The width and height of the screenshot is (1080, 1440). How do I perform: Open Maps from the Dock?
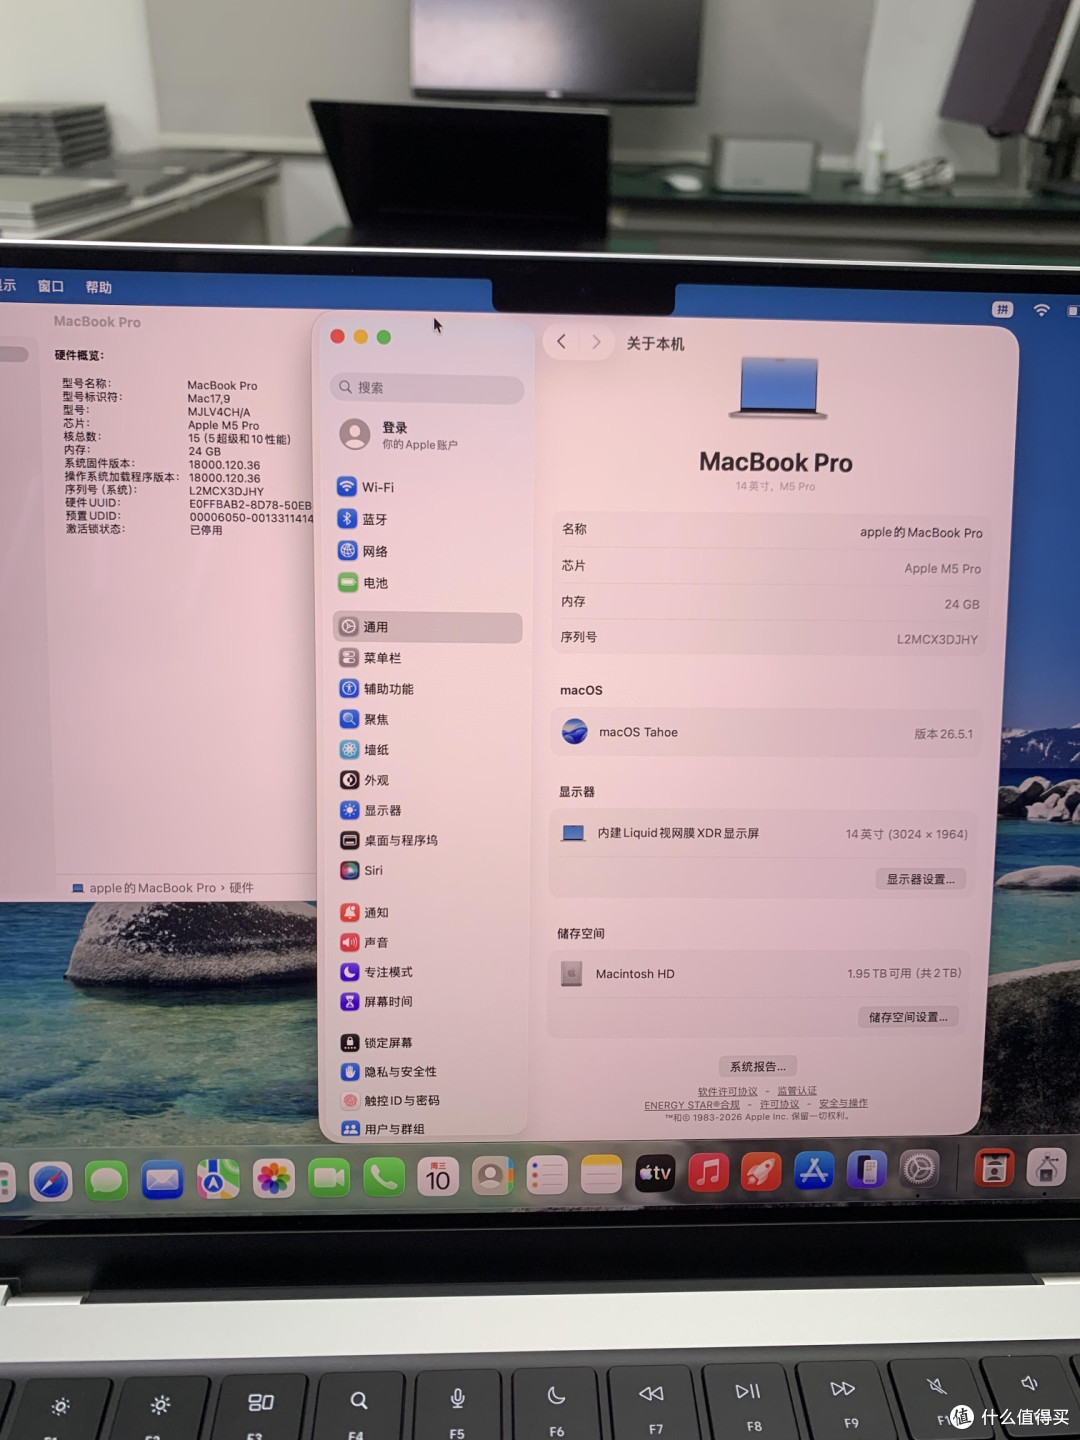(218, 1179)
